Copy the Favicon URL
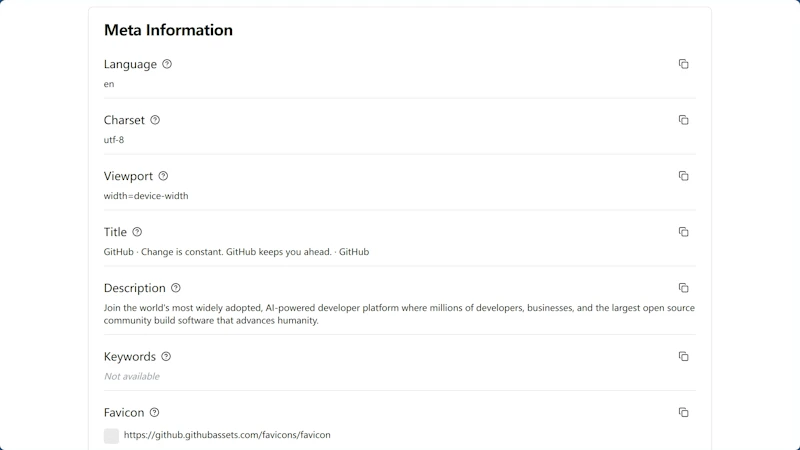Image resolution: width=800 pixels, height=450 pixels. [x=683, y=412]
